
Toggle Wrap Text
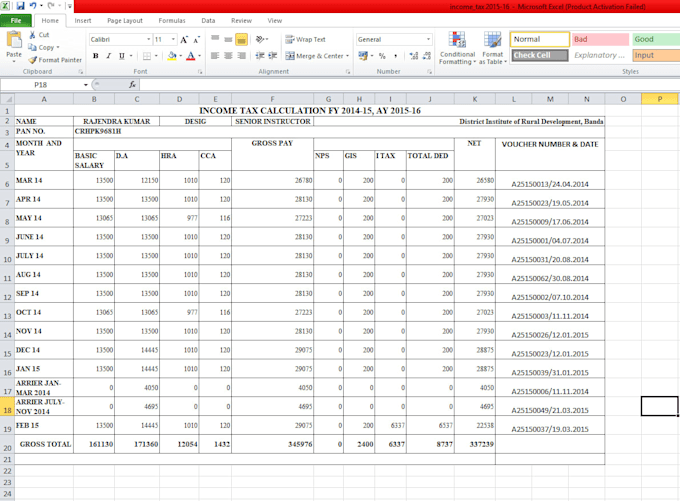[305, 39]
